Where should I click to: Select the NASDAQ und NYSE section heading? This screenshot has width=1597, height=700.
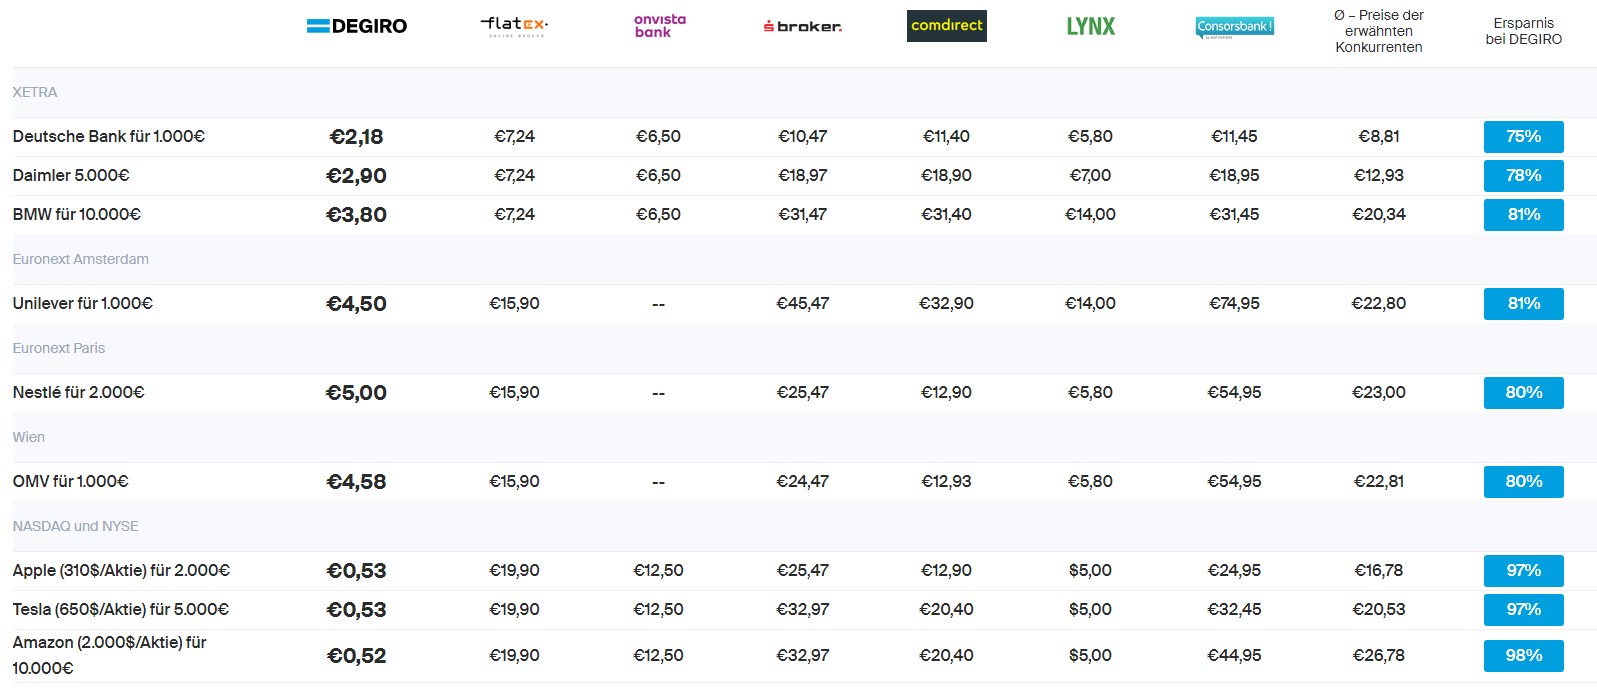coord(76,527)
